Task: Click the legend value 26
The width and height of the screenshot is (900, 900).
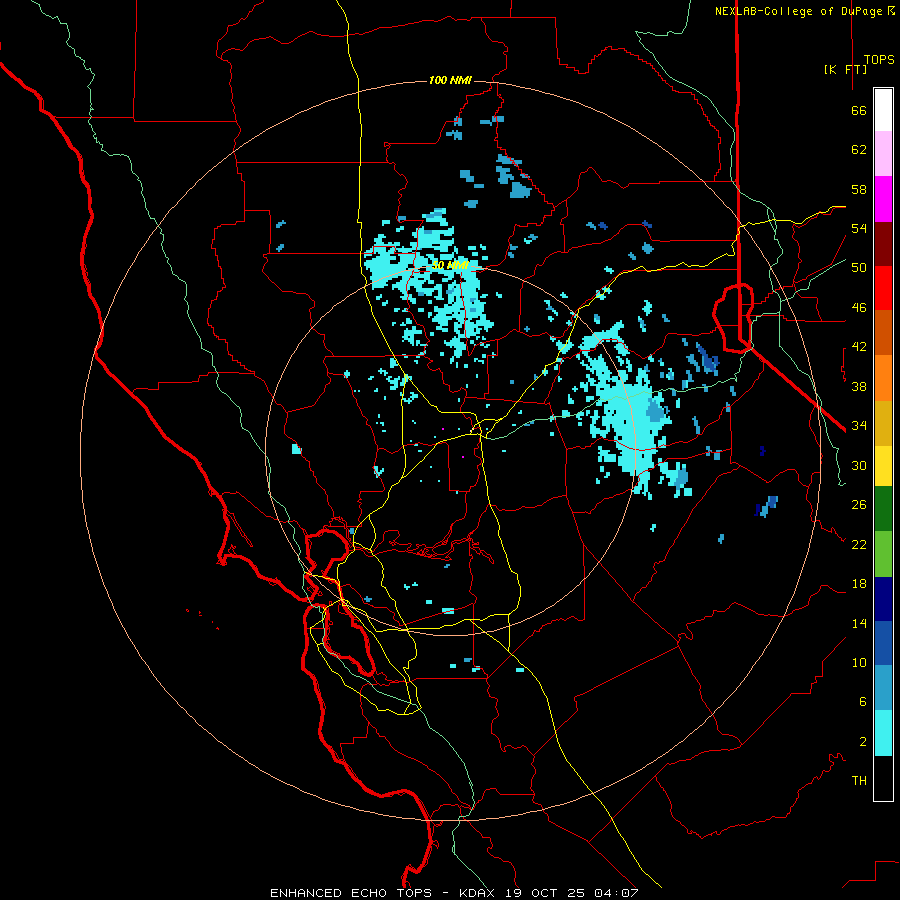Action: point(859,505)
